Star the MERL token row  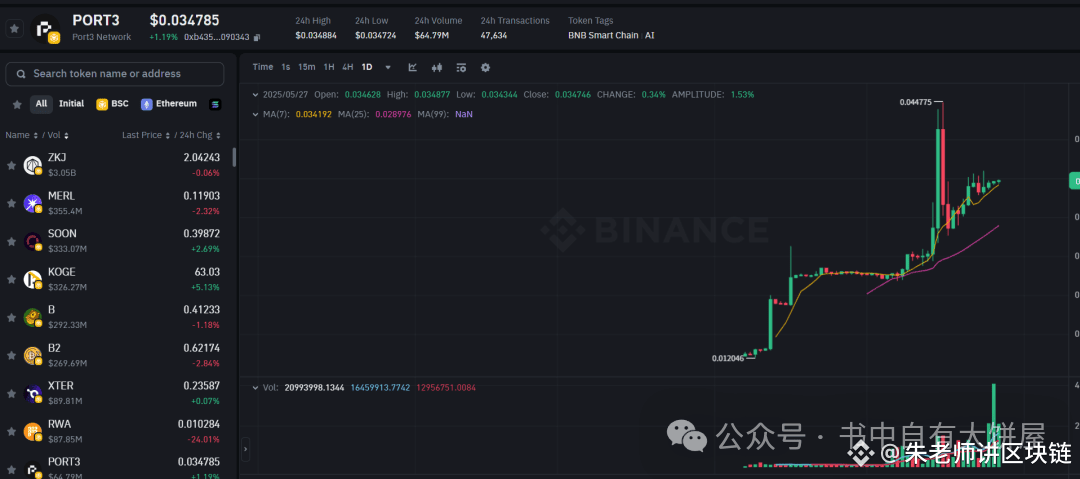pos(11,203)
